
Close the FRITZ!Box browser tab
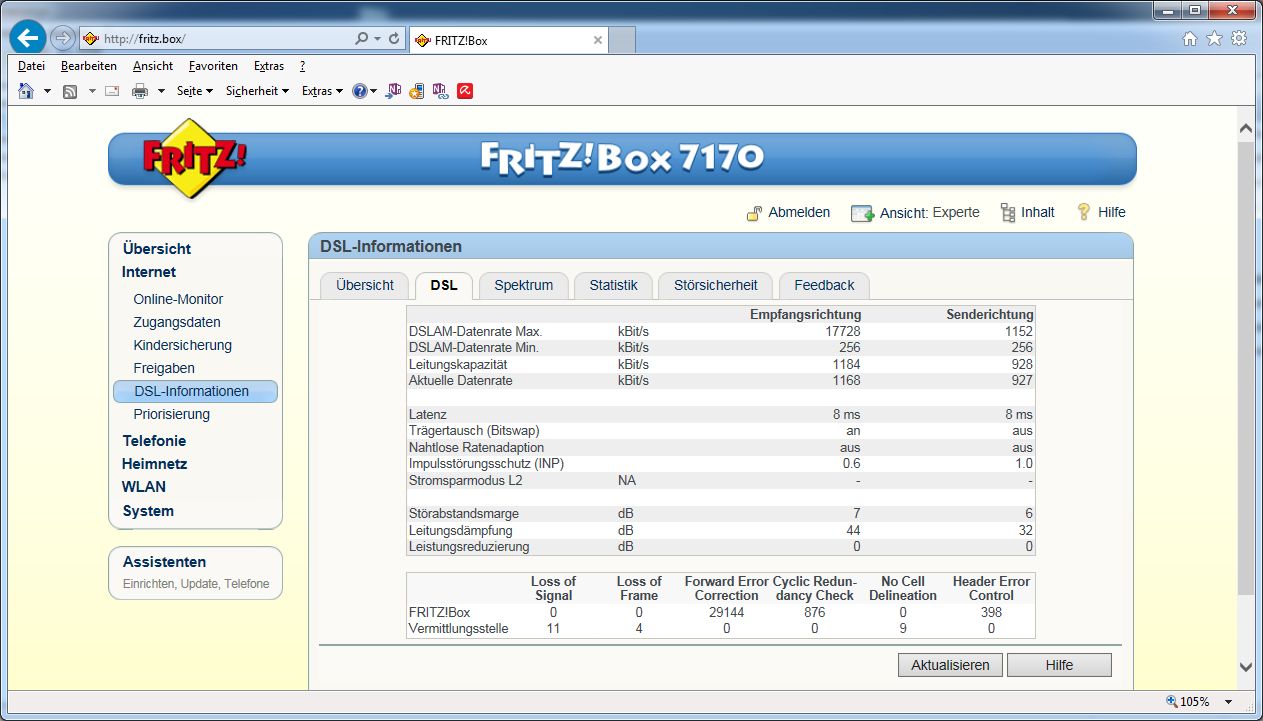click(x=598, y=41)
